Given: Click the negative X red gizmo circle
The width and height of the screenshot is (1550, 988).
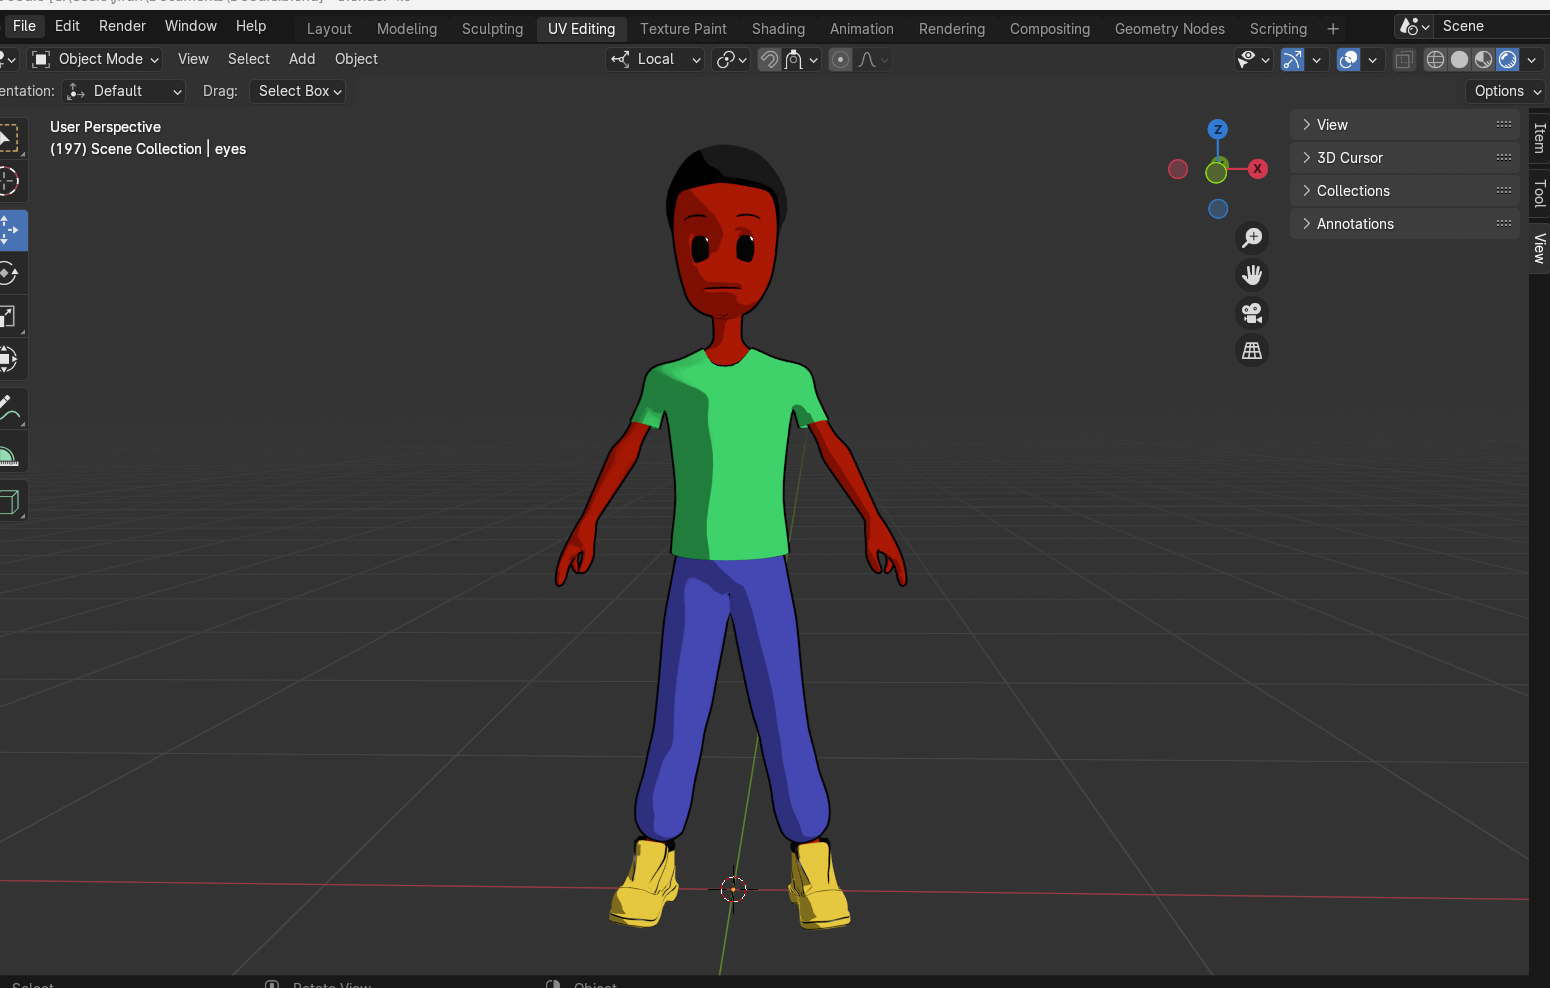Looking at the screenshot, I should pyautogui.click(x=1178, y=169).
